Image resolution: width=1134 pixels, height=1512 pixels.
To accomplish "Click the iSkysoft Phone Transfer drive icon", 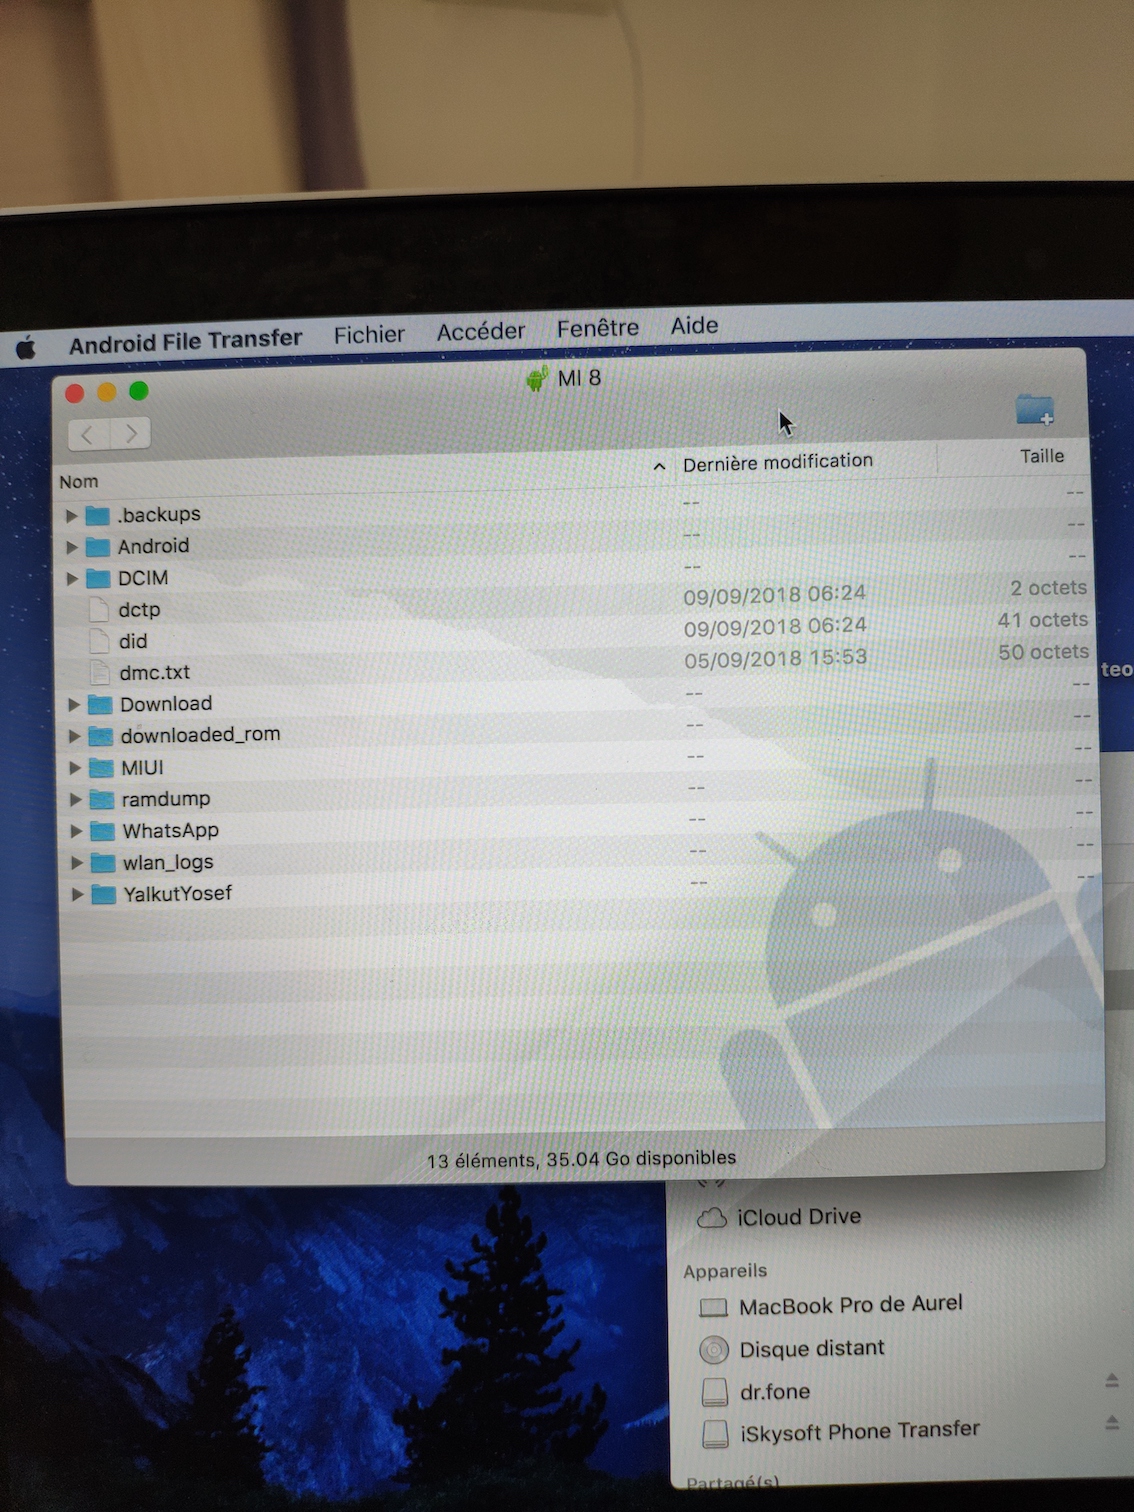I will [x=716, y=1435].
